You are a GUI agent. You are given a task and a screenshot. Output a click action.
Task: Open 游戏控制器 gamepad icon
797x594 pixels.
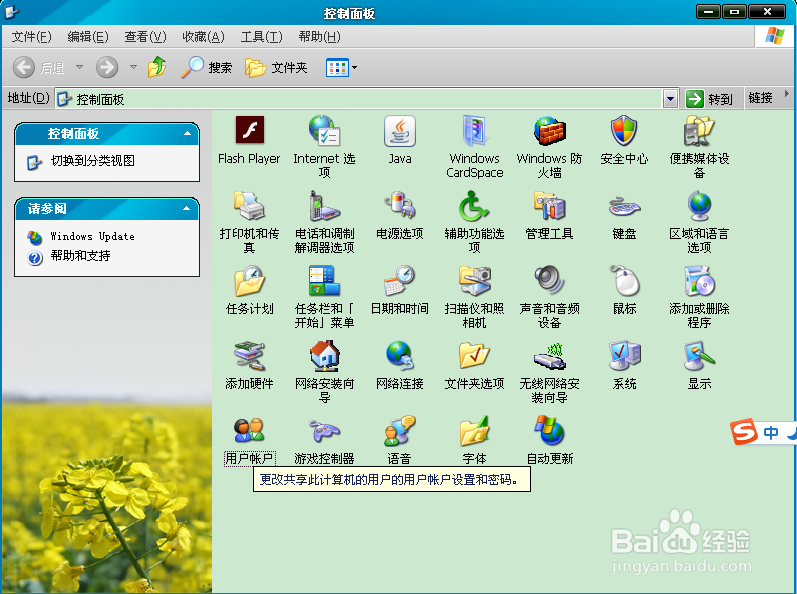(x=324, y=431)
